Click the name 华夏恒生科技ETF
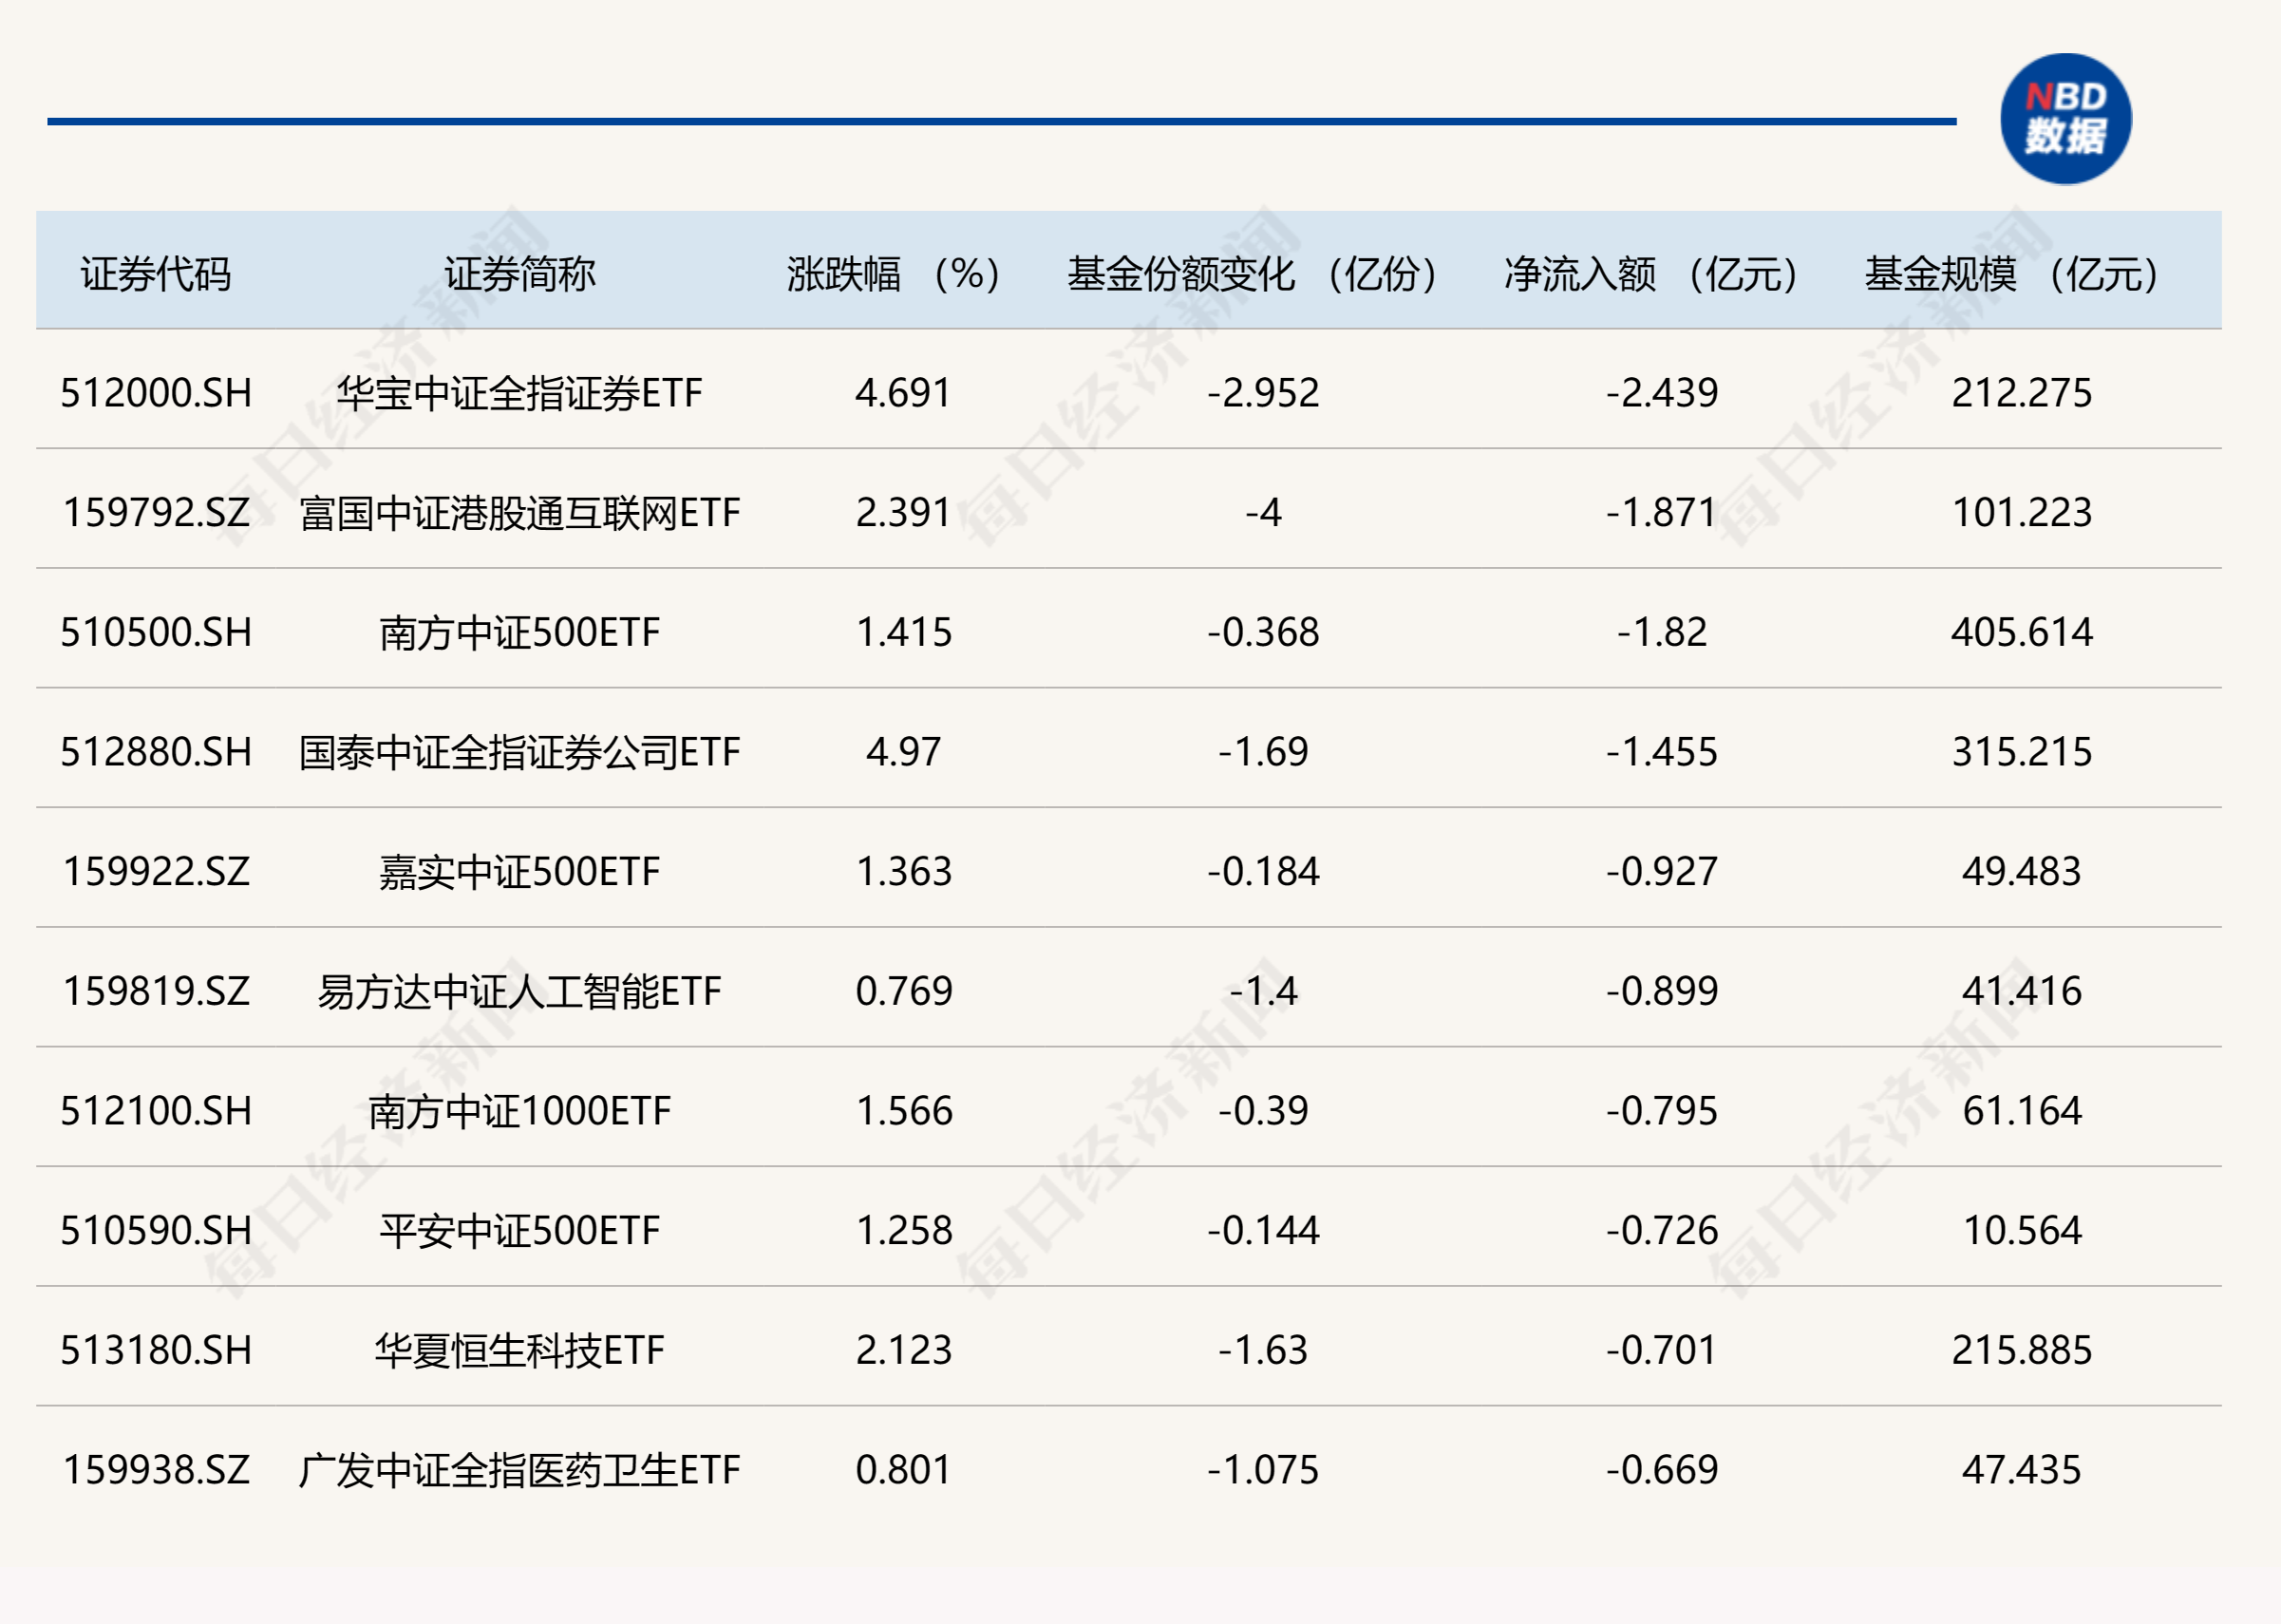2281x1624 pixels. pos(520,1350)
